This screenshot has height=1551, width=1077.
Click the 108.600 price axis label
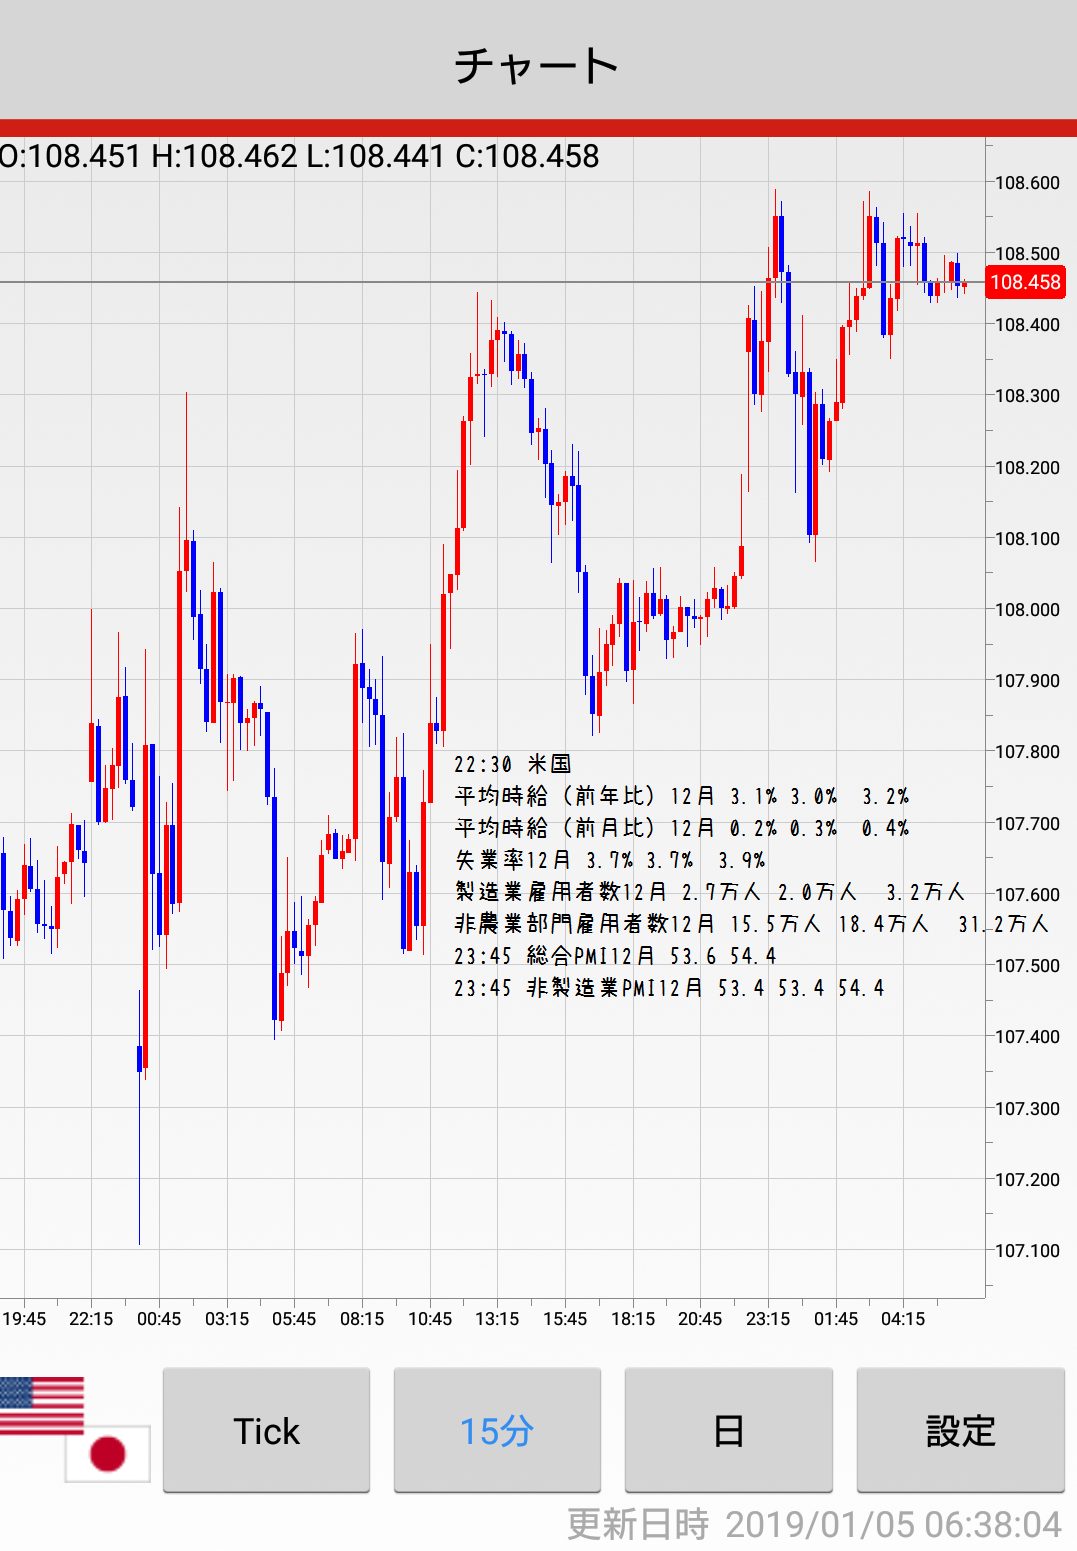[1027, 183]
